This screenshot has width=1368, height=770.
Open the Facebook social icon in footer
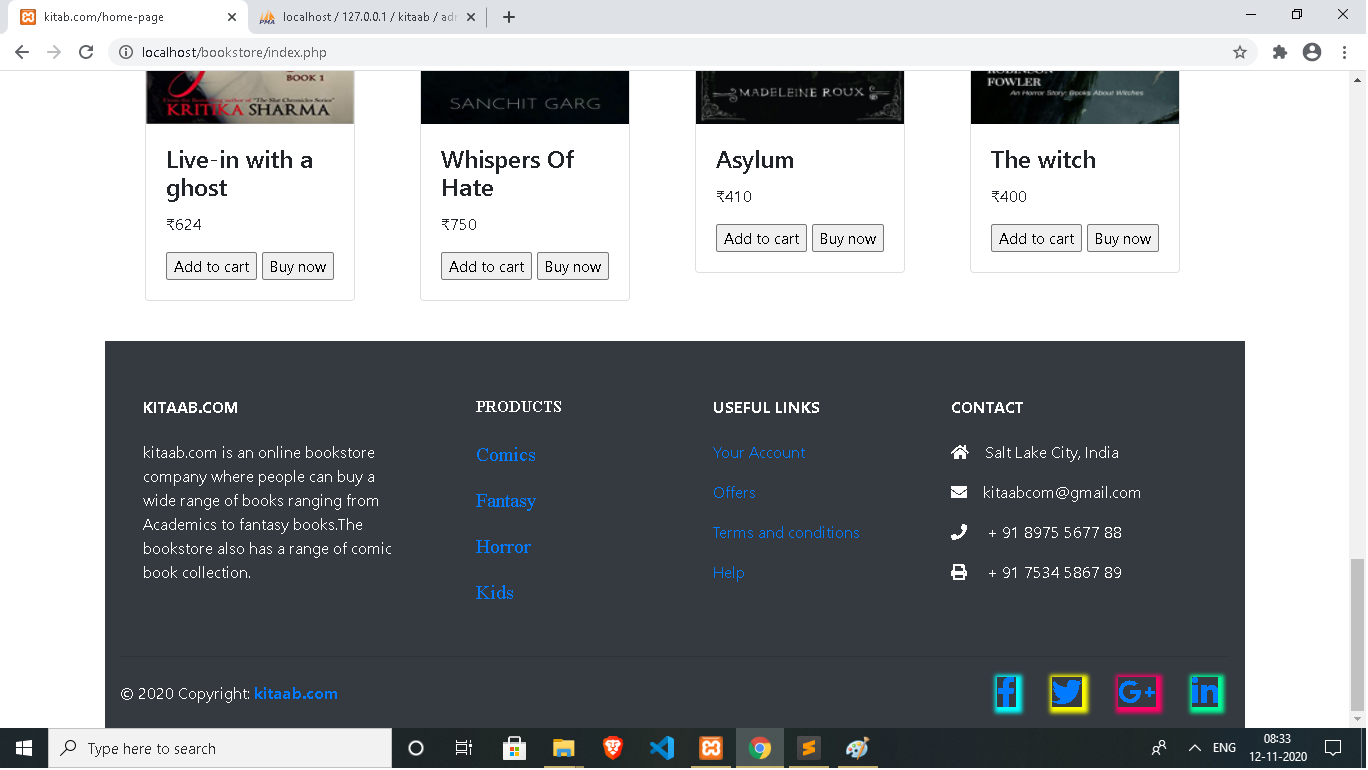pos(1008,693)
